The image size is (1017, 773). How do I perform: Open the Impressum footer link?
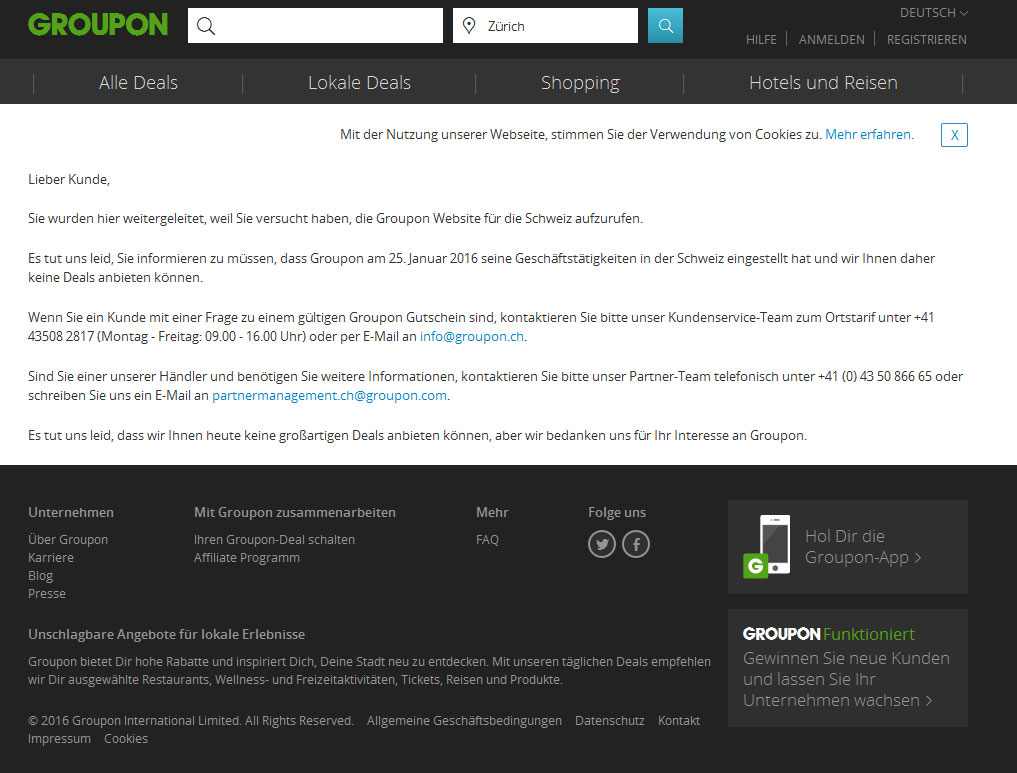pos(59,739)
